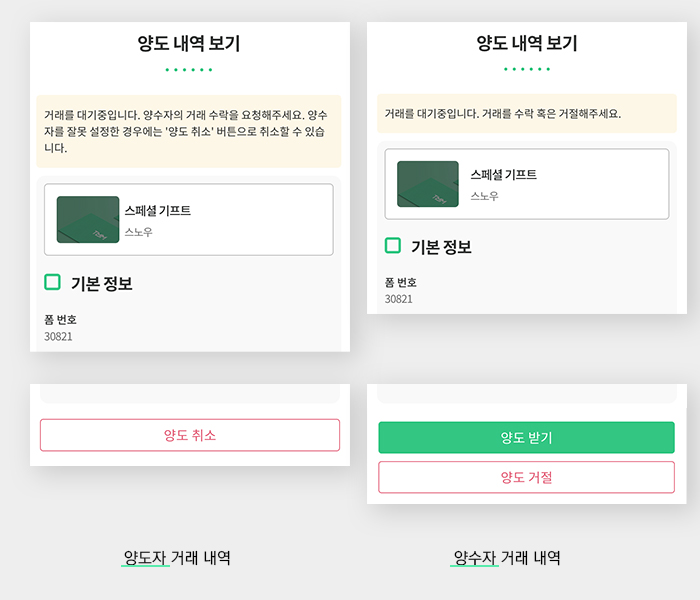Click the notice mentioning '양도 취소' 버튼
Image resolution: width=700 pixels, height=600 pixels.
[188, 131]
